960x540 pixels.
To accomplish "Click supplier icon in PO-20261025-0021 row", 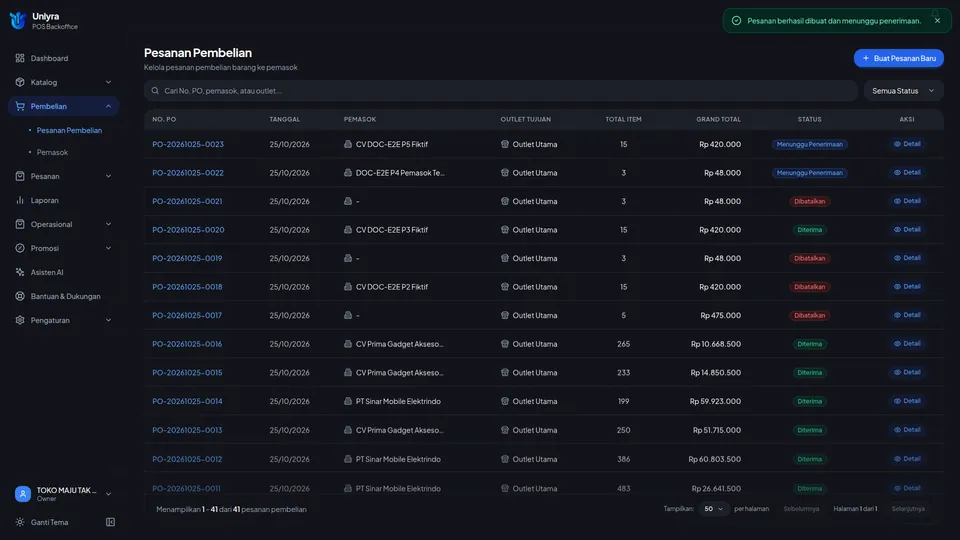I will [x=348, y=201].
